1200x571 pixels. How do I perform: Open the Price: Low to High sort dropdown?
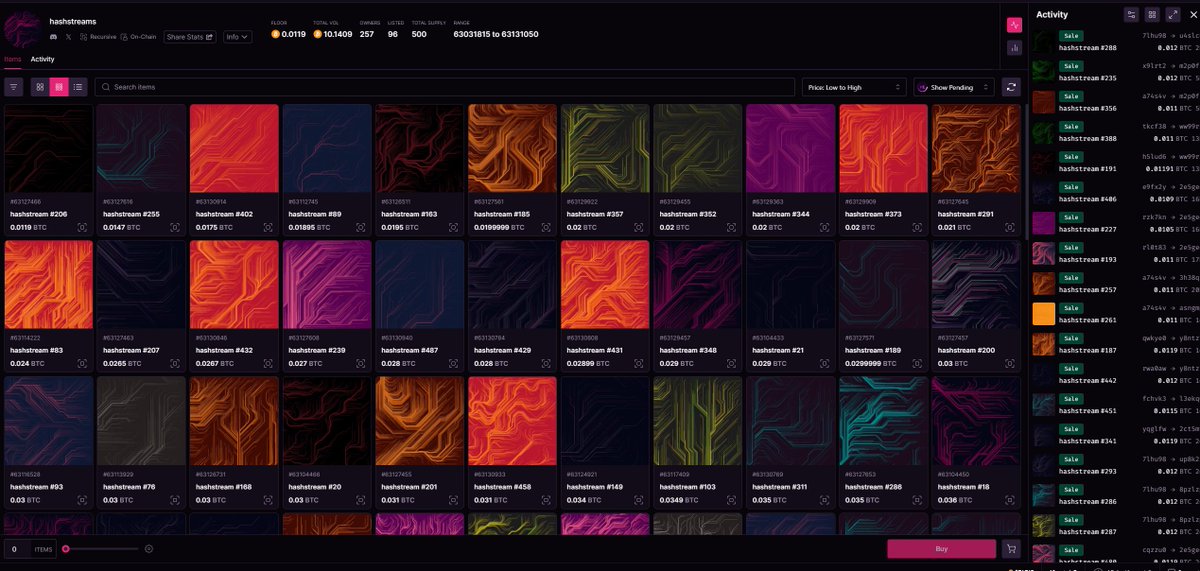point(854,87)
